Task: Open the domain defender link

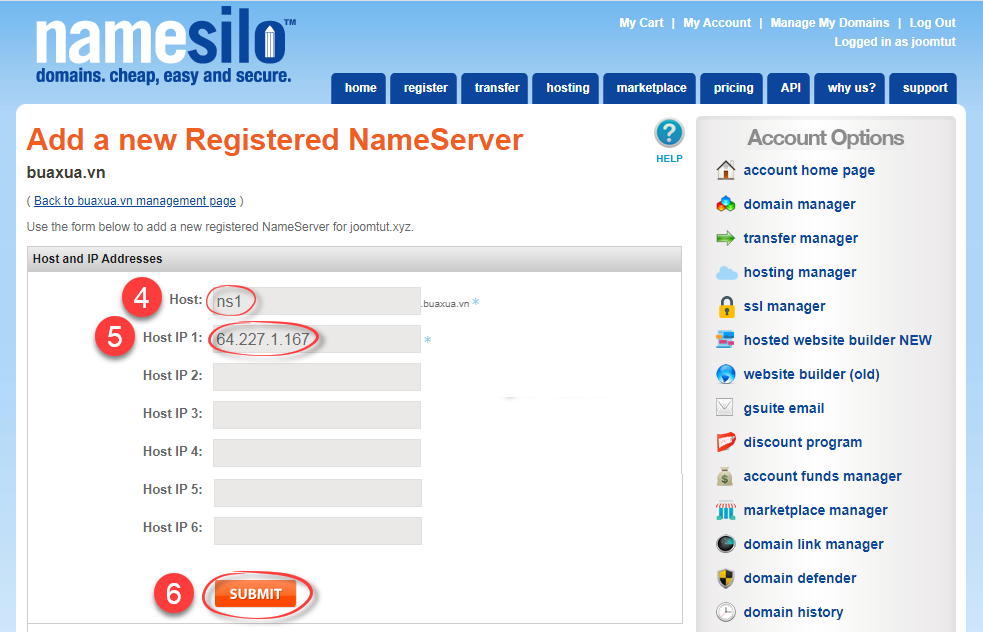Action: (x=800, y=578)
